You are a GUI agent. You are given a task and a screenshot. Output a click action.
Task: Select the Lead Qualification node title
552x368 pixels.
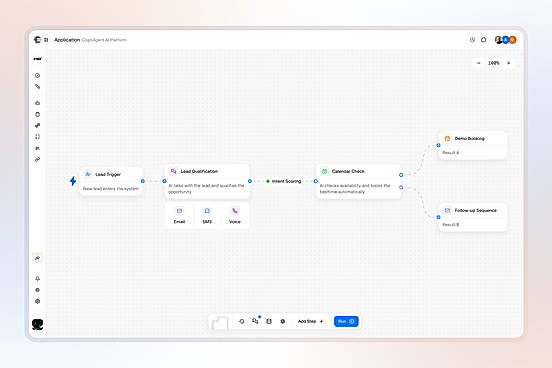pyautogui.click(x=199, y=171)
